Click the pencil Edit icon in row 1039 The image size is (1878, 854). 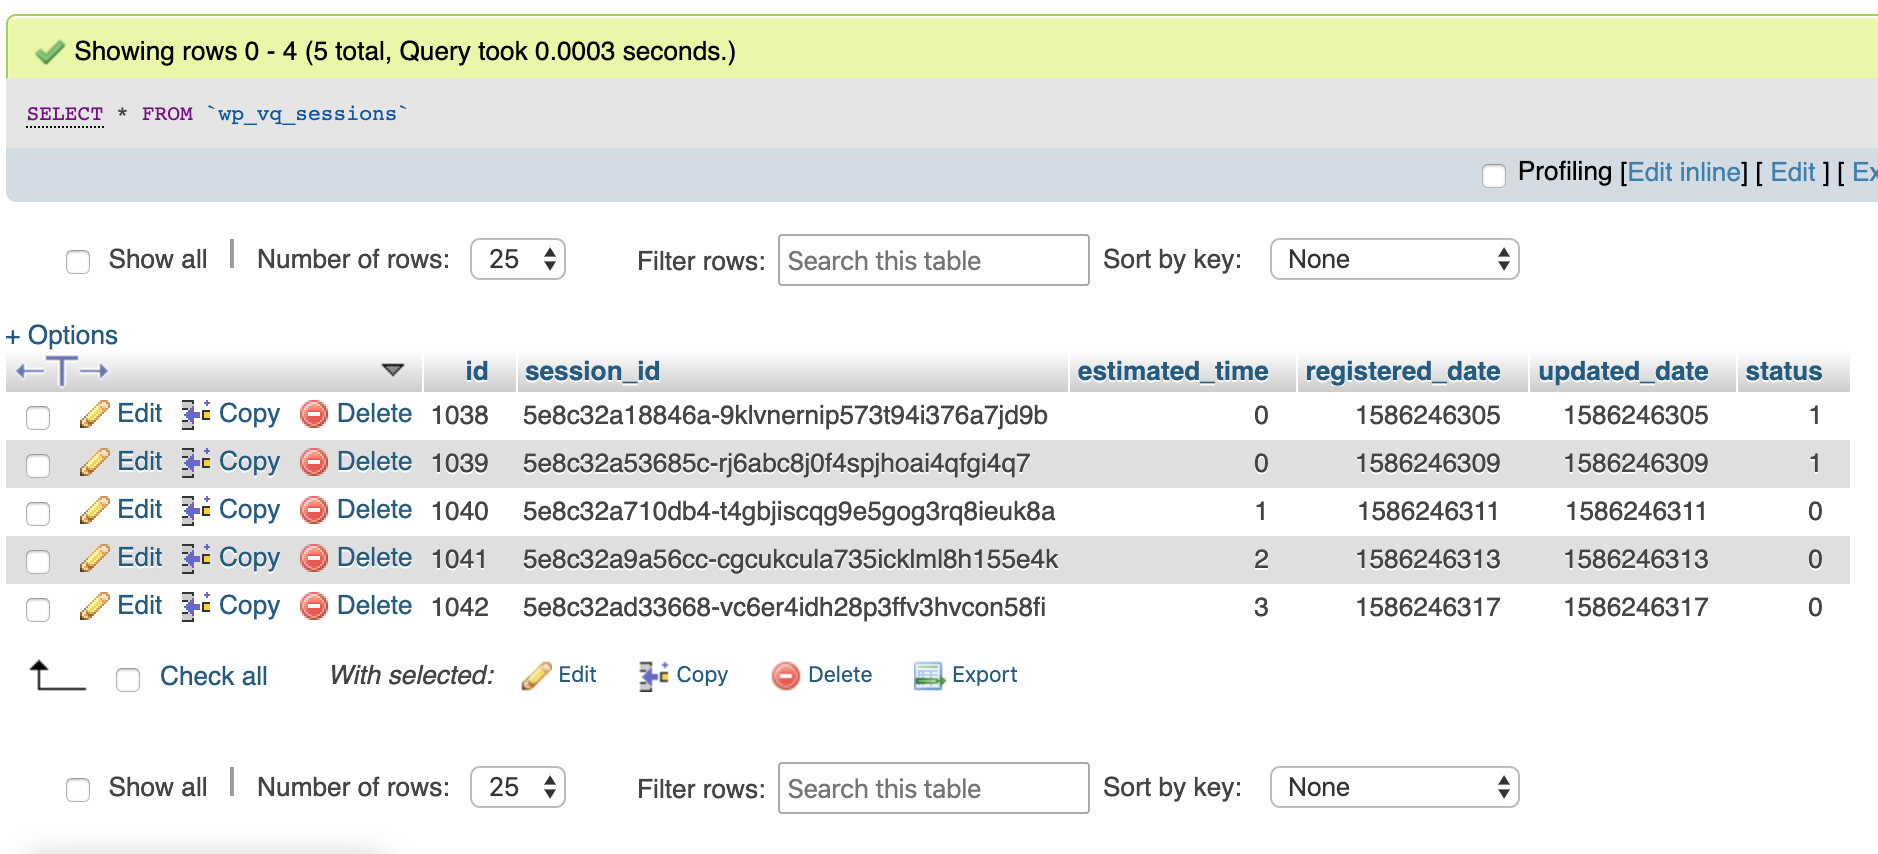pyautogui.click(x=95, y=462)
